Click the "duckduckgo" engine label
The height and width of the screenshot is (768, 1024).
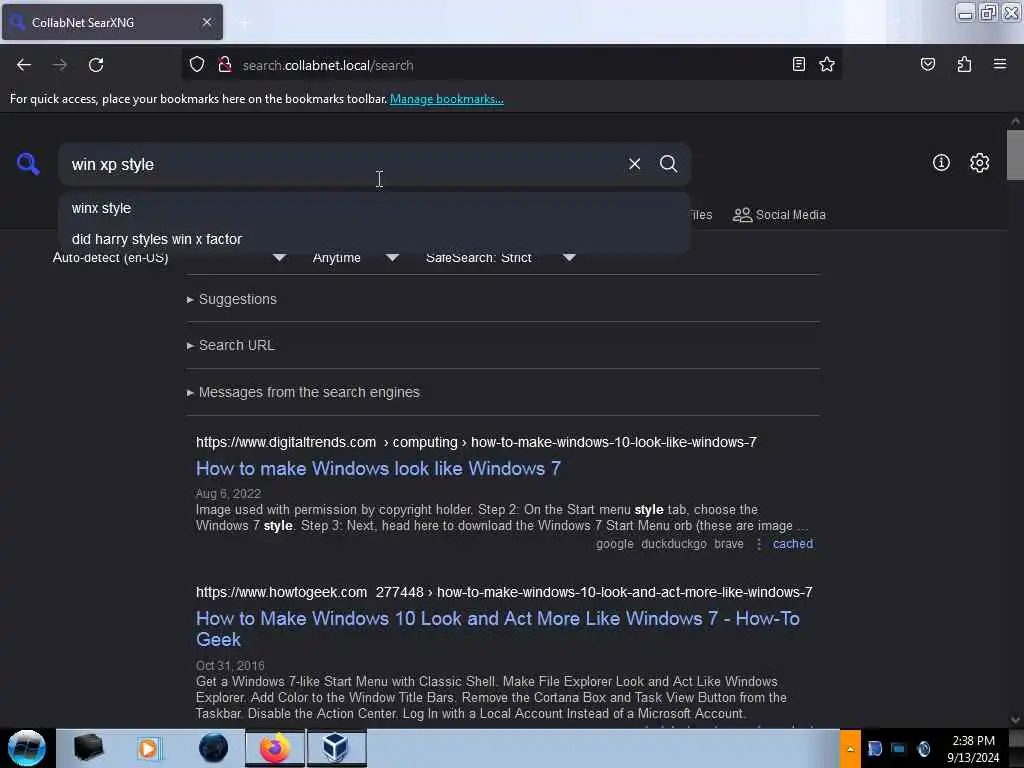click(673, 543)
